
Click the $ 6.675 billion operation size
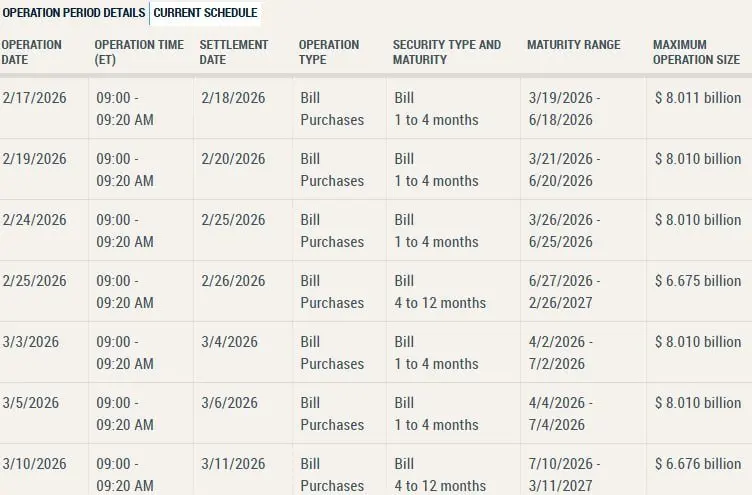tap(697, 281)
